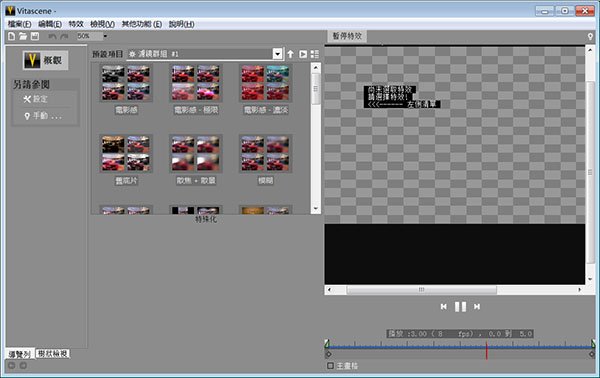The height and width of the screenshot is (378, 600).
Task: Click the 預設項目 label
Action: (108, 54)
